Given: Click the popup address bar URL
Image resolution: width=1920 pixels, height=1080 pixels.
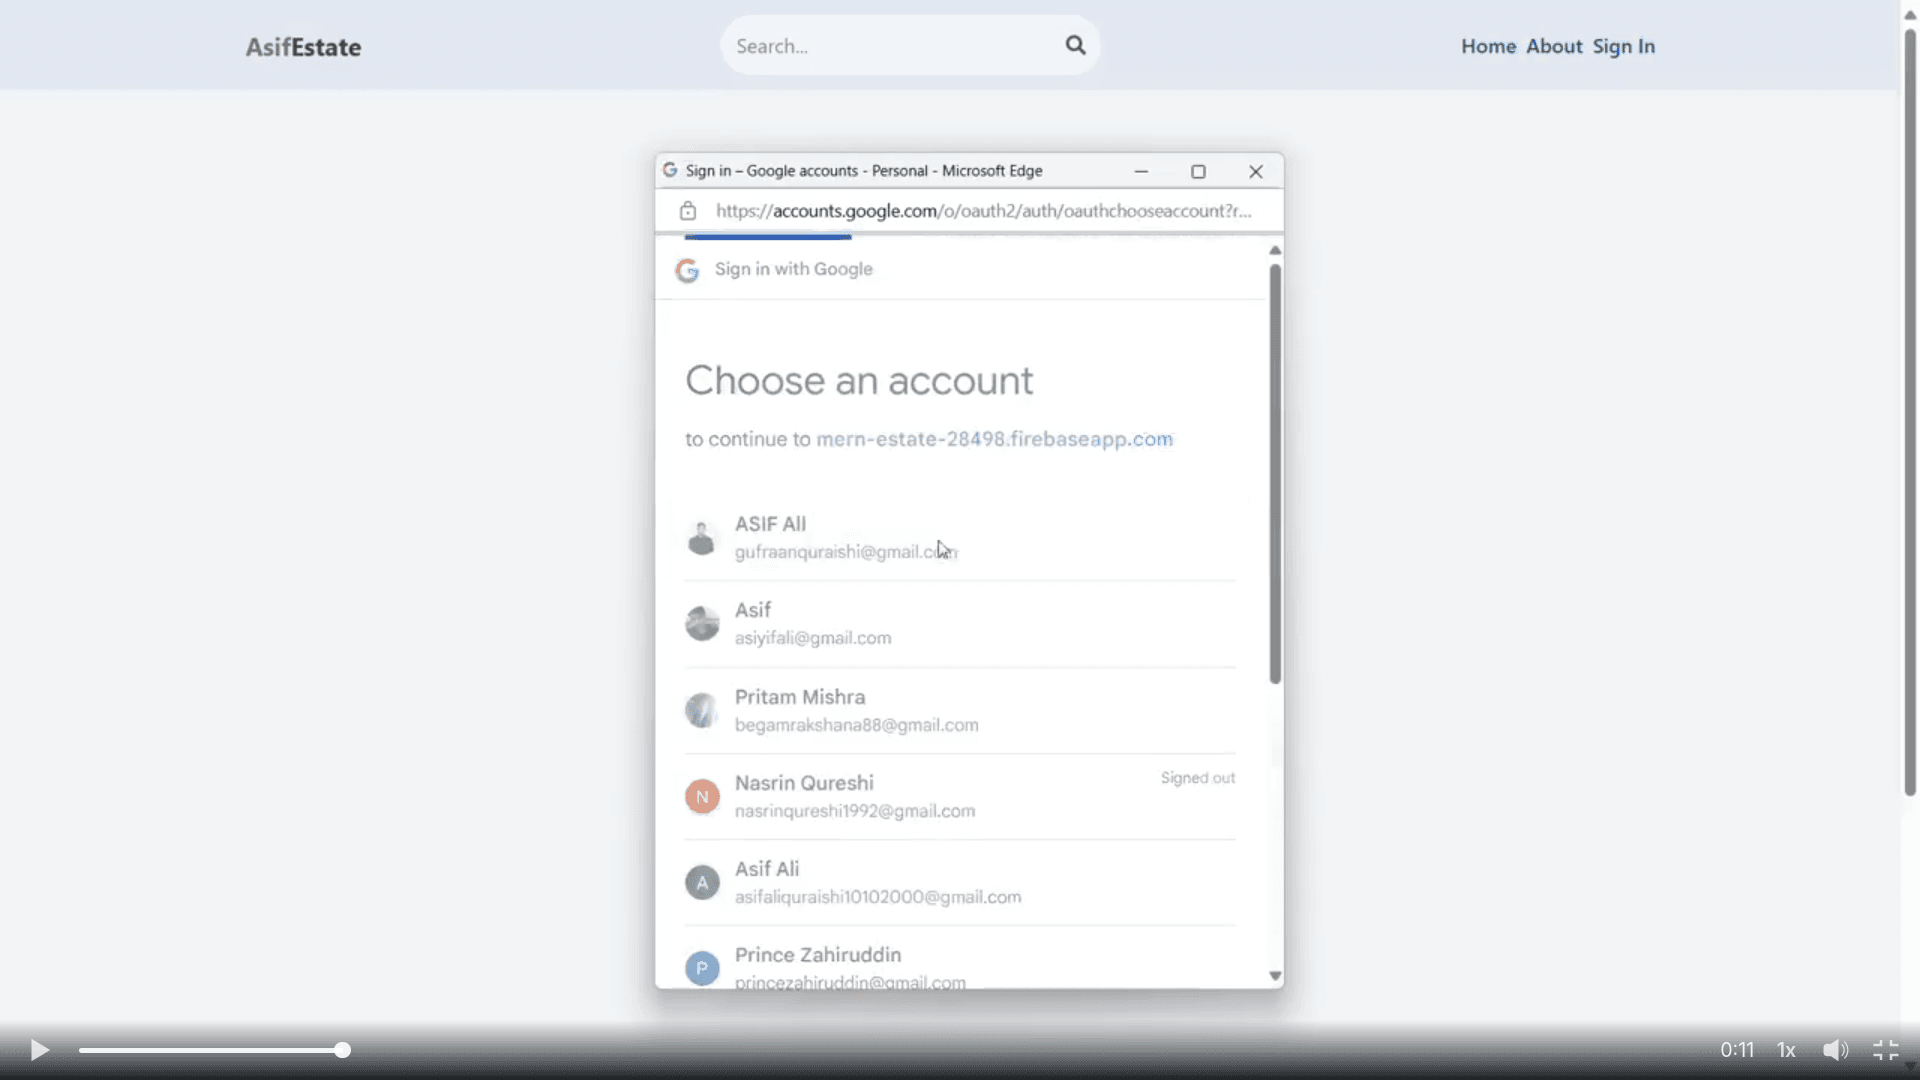Looking at the screenshot, I should point(983,211).
